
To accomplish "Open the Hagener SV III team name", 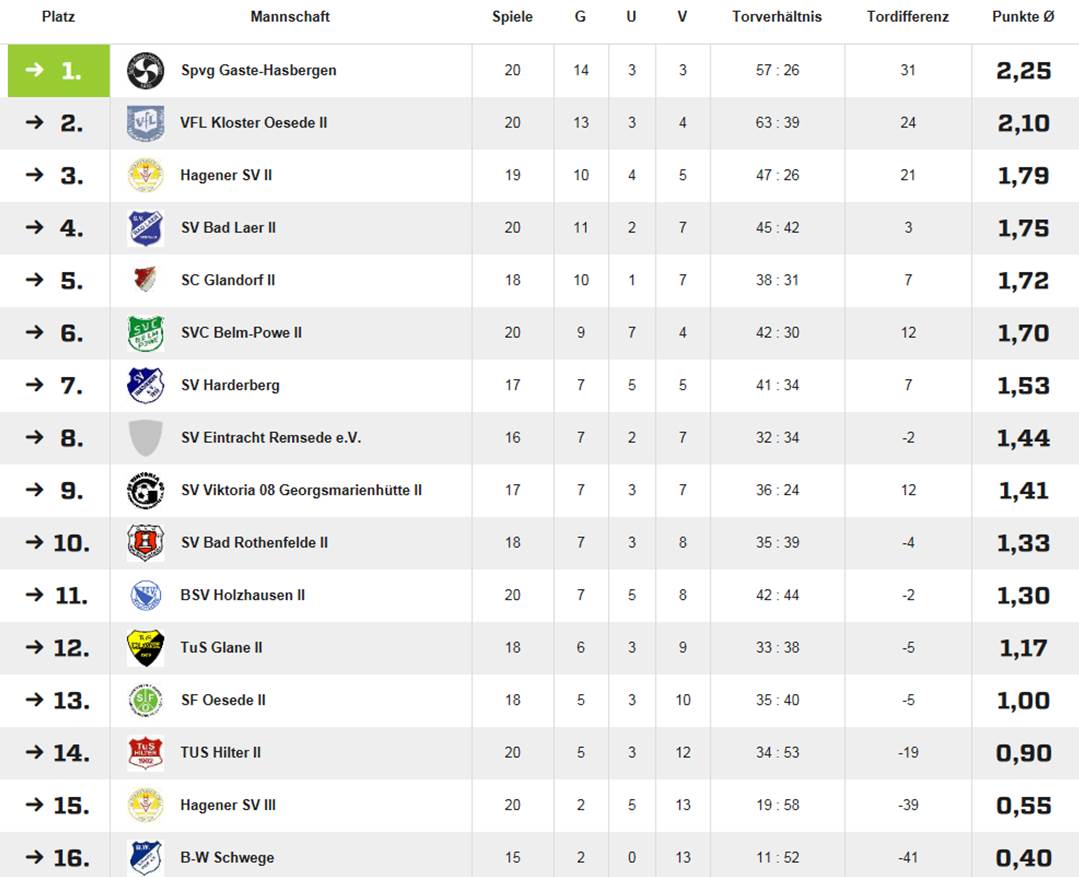I will click(228, 805).
